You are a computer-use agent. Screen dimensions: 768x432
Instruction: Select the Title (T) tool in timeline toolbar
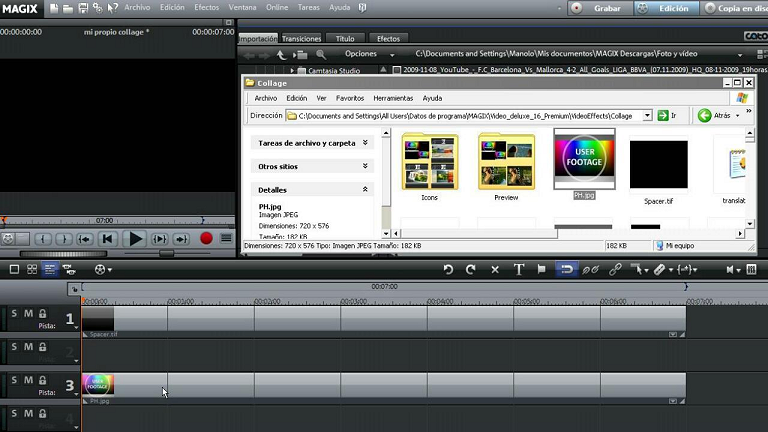[x=519, y=269]
